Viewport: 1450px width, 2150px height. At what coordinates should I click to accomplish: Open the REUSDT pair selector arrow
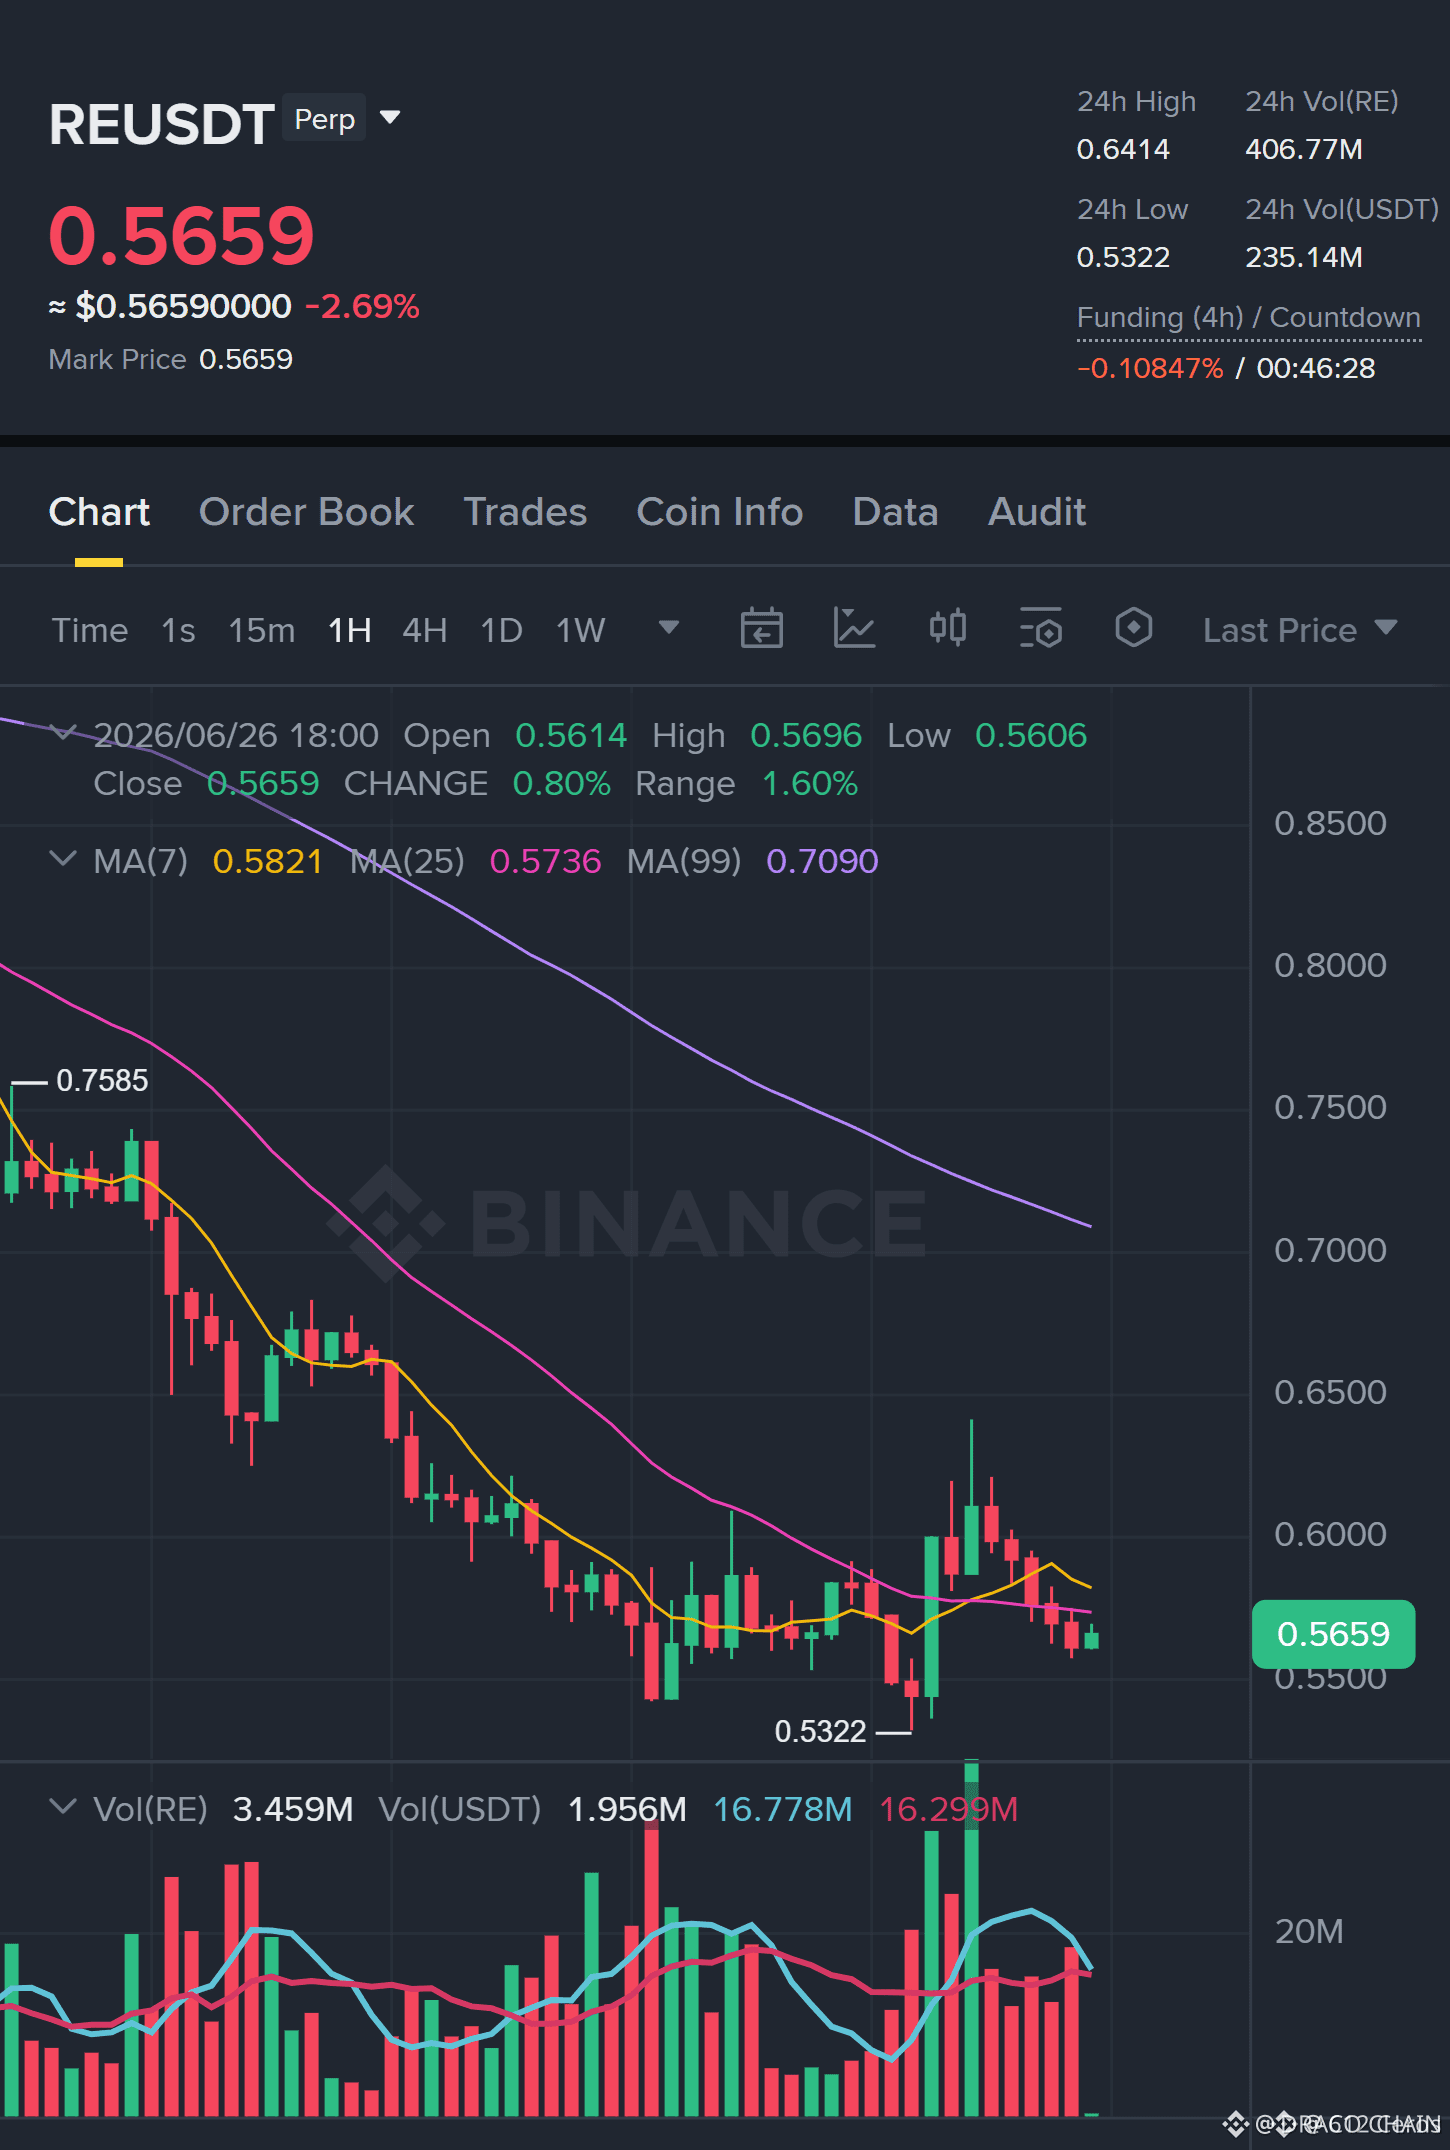pyautogui.click(x=390, y=118)
